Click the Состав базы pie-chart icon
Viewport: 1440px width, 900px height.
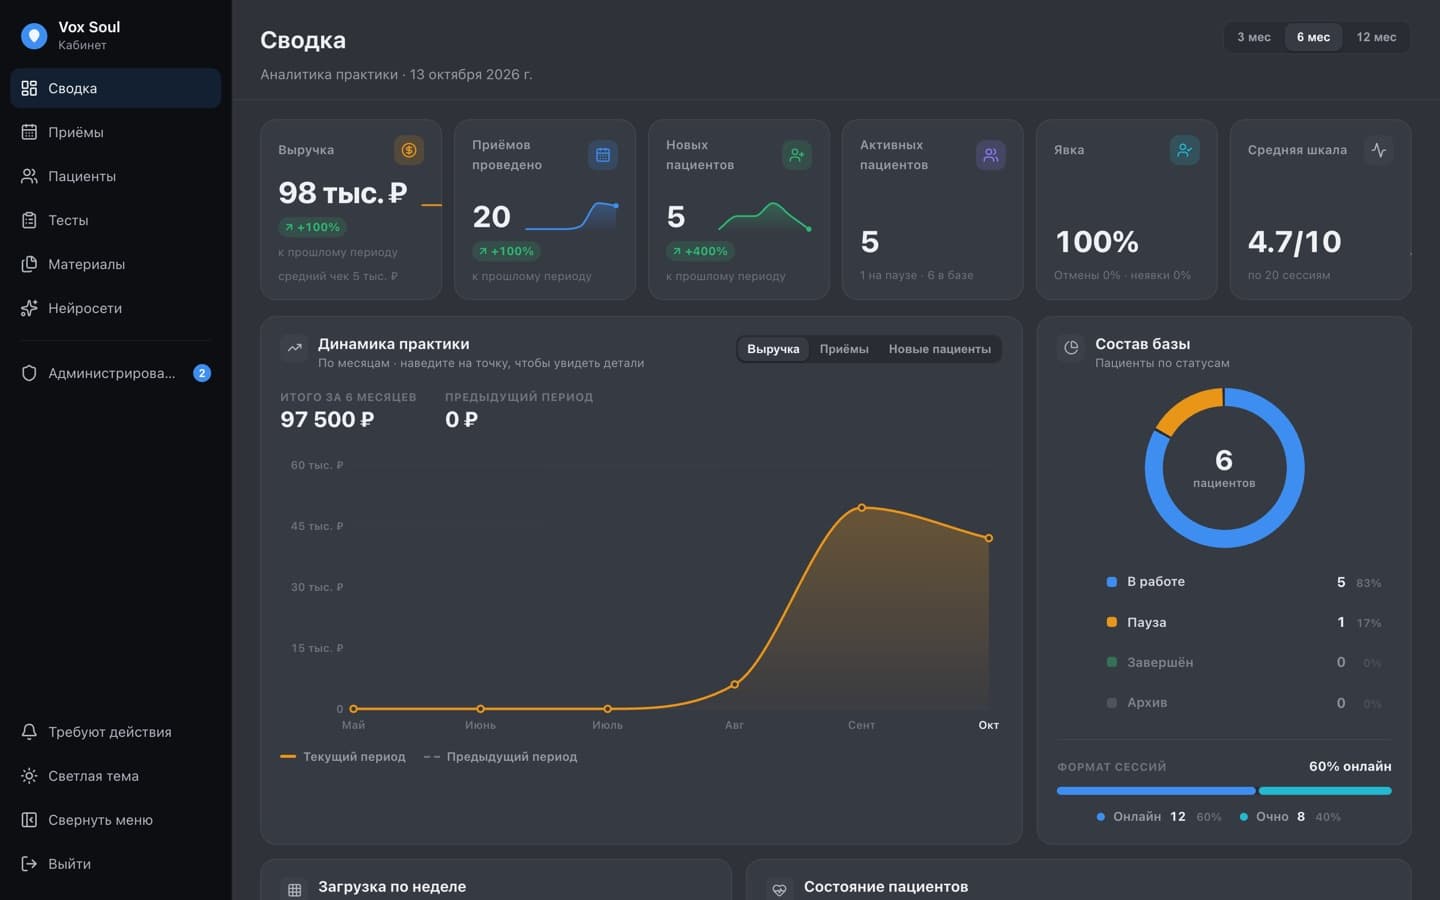pyautogui.click(x=1071, y=348)
